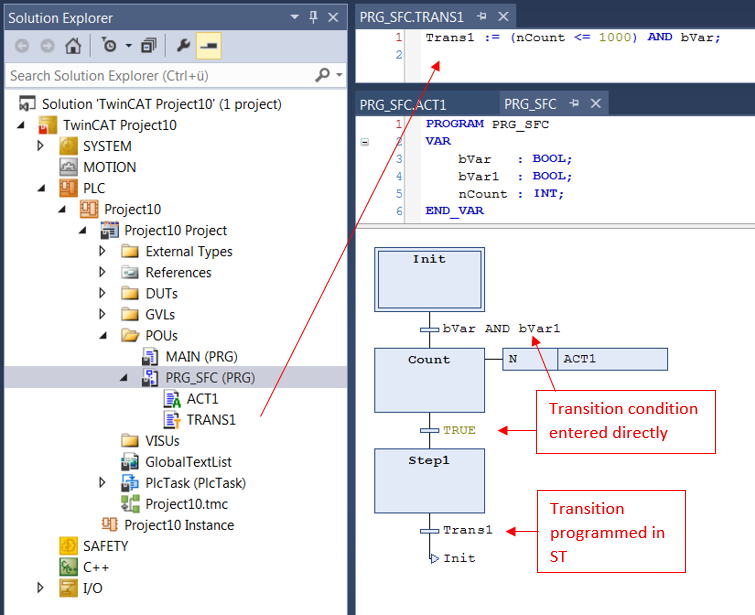Expand the PlcTask (PlcTask) node
755x615 pixels.
pos(102,482)
